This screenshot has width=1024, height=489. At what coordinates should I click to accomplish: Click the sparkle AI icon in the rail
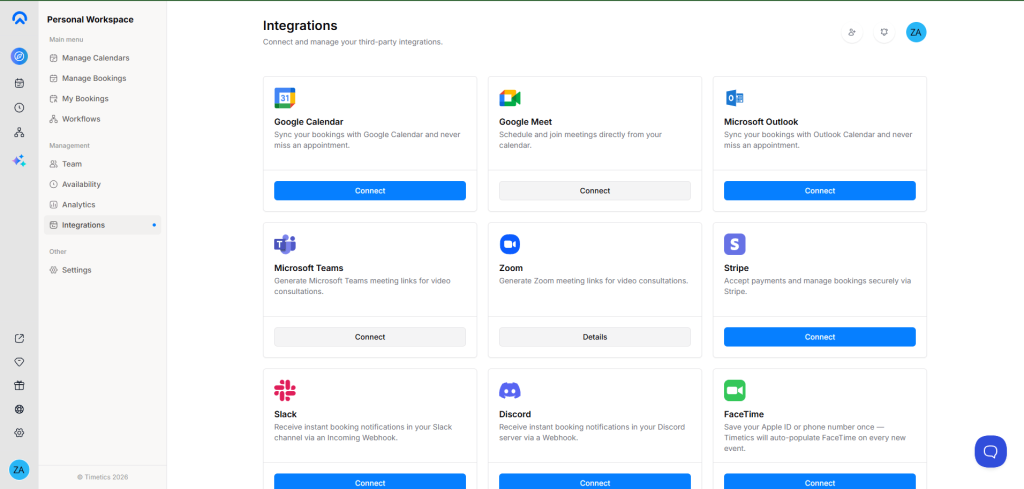coord(19,160)
